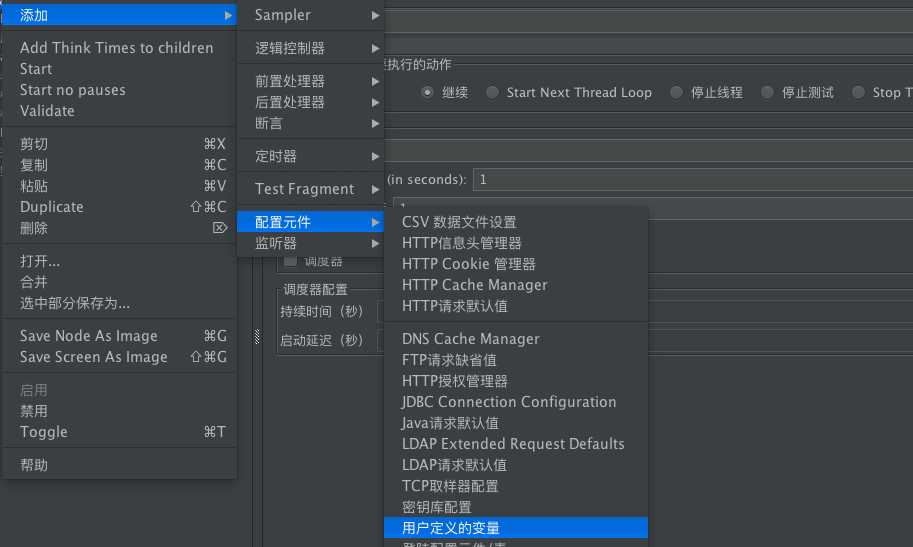The image size is (913, 547).
Task: Select Duplicate in the context menu
Action: (119, 207)
